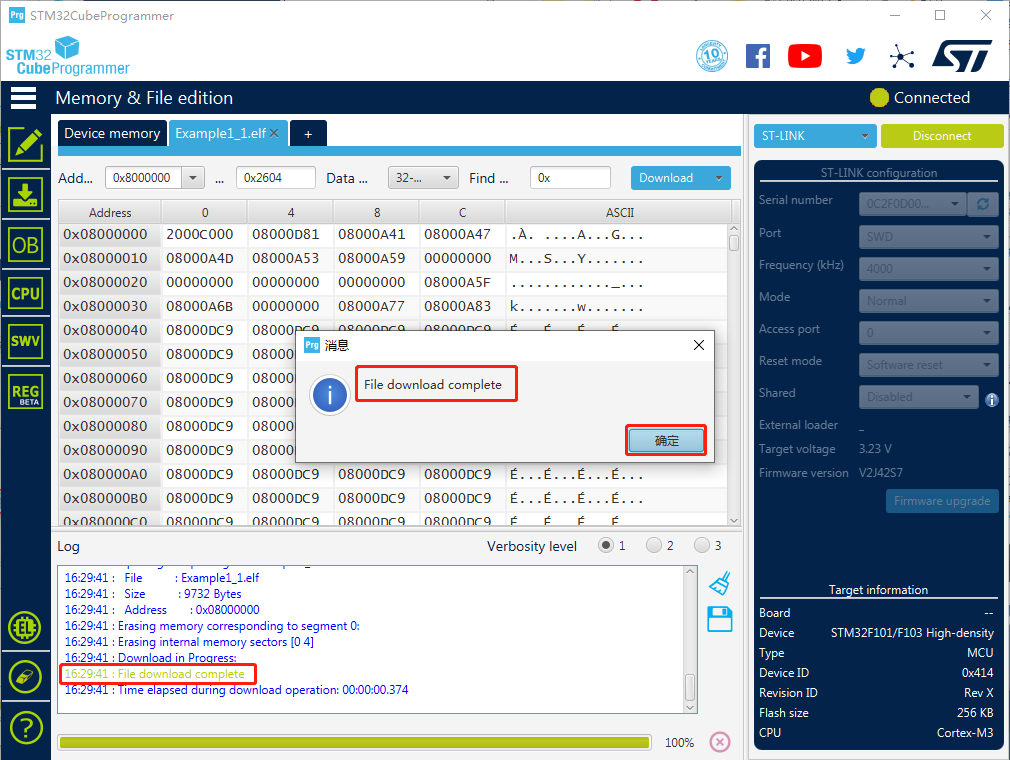Screen dimensions: 1010x760
Task: Open Erasing & Programming download icon
Action: point(25,195)
